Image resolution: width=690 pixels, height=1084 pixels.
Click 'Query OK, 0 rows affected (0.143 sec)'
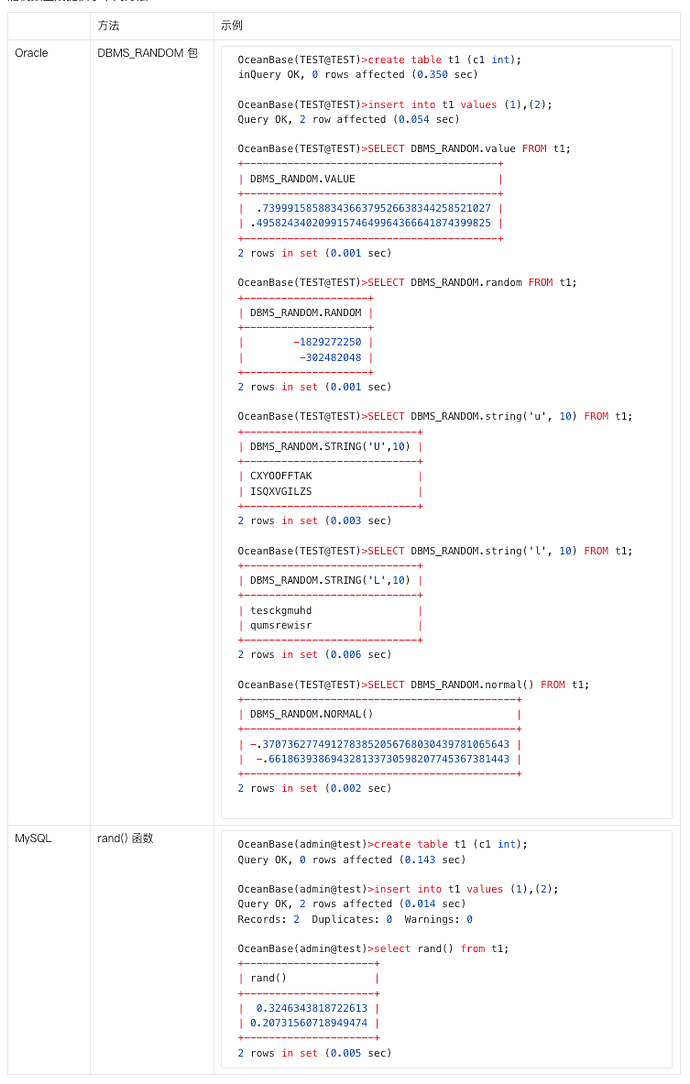(352, 860)
